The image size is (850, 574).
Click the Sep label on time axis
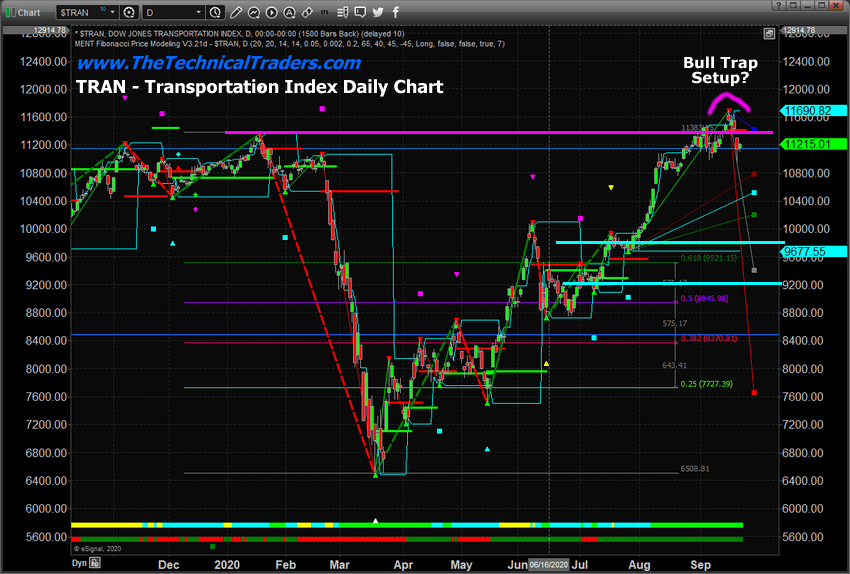(700, 564)
